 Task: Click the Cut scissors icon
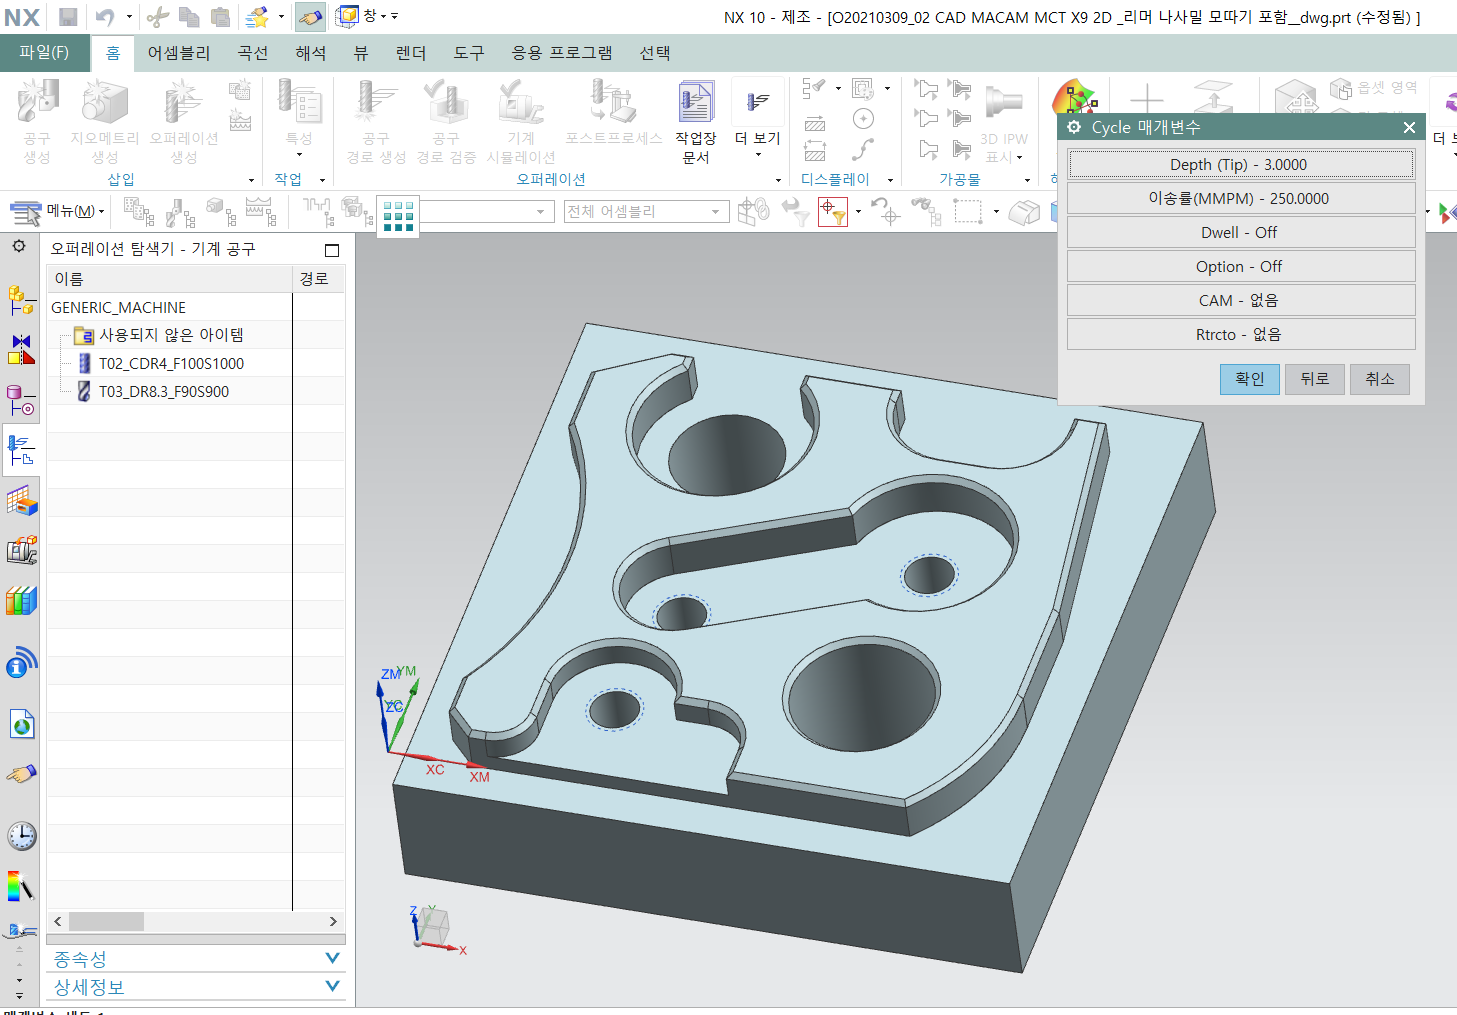[157, 17]
